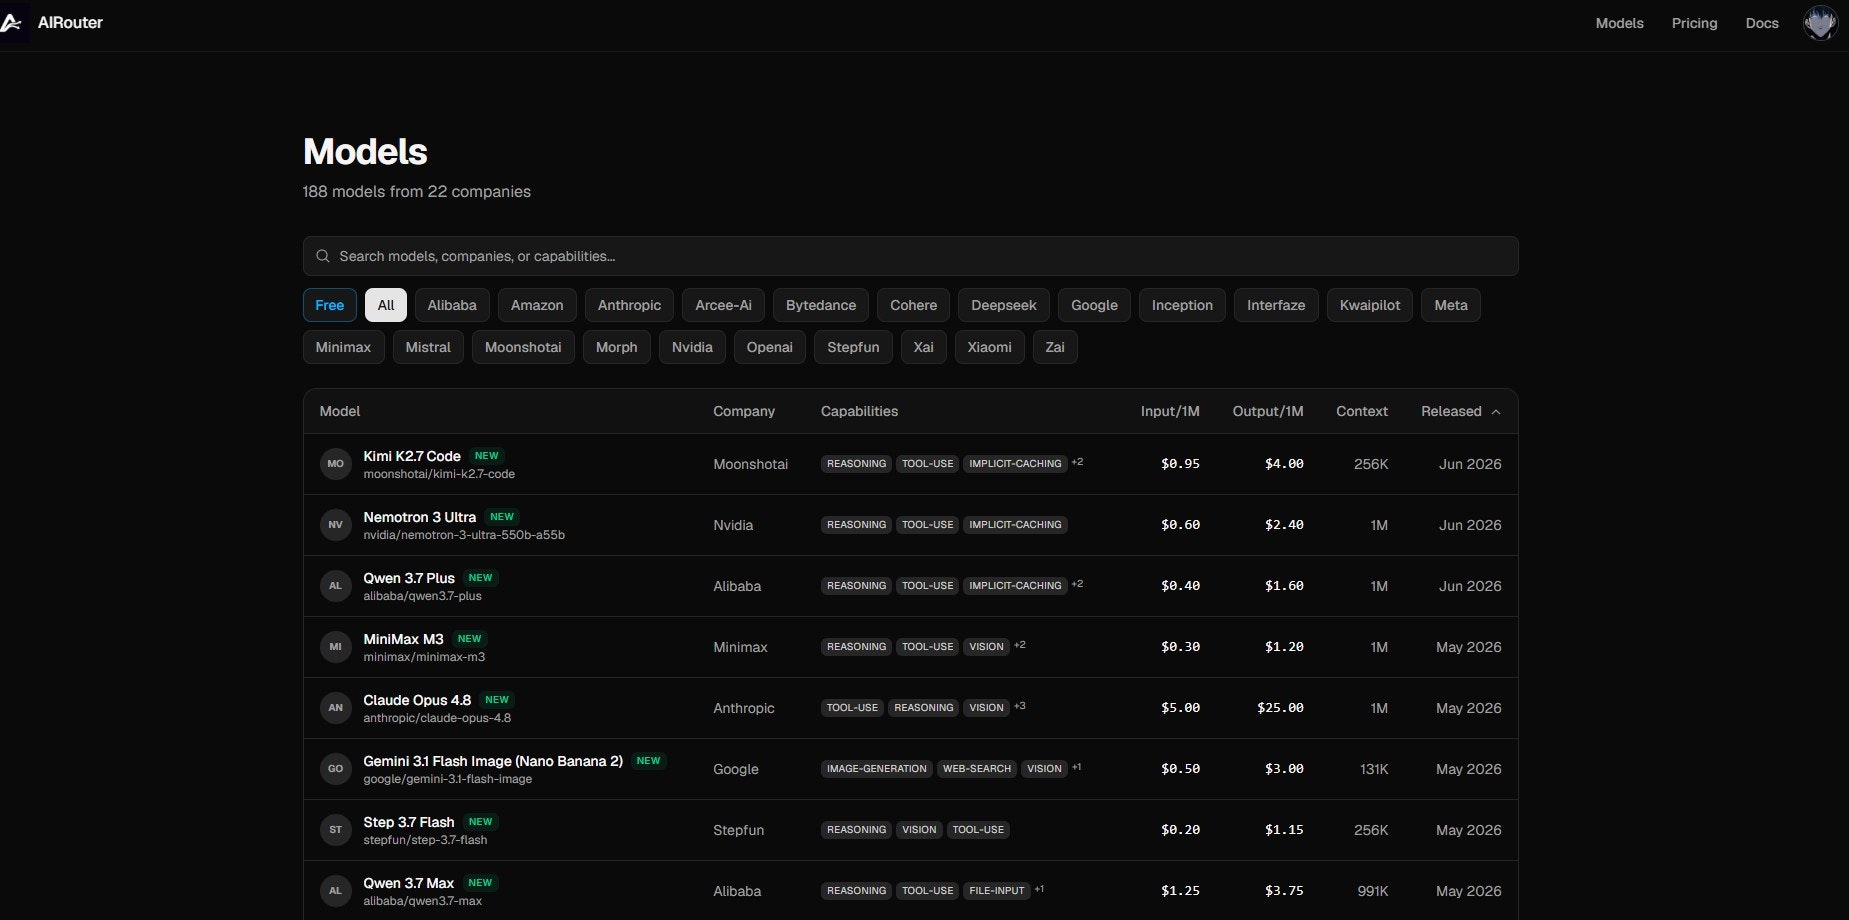Expand +3 capabilities for Claude Opus 4.8
Screen dimensions: 1849x920
(x=1020, y=707)
